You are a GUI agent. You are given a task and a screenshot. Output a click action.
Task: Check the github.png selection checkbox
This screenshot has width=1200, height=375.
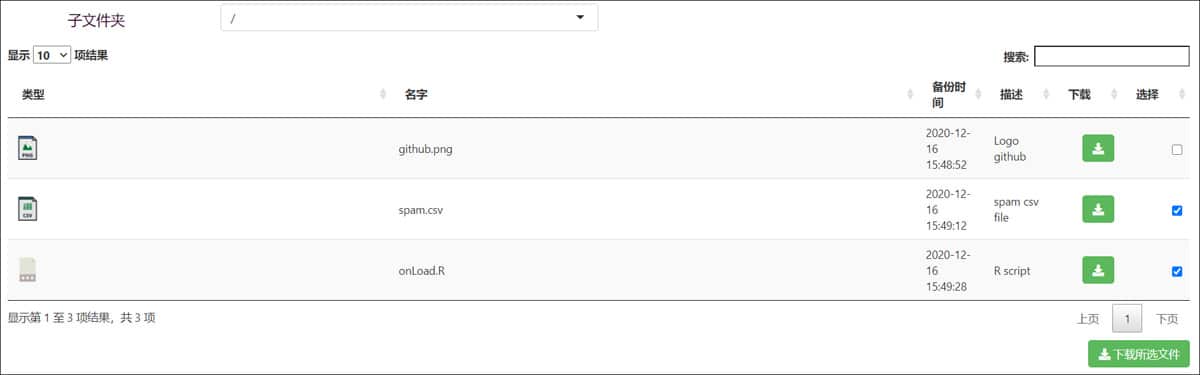(1177, 150)
